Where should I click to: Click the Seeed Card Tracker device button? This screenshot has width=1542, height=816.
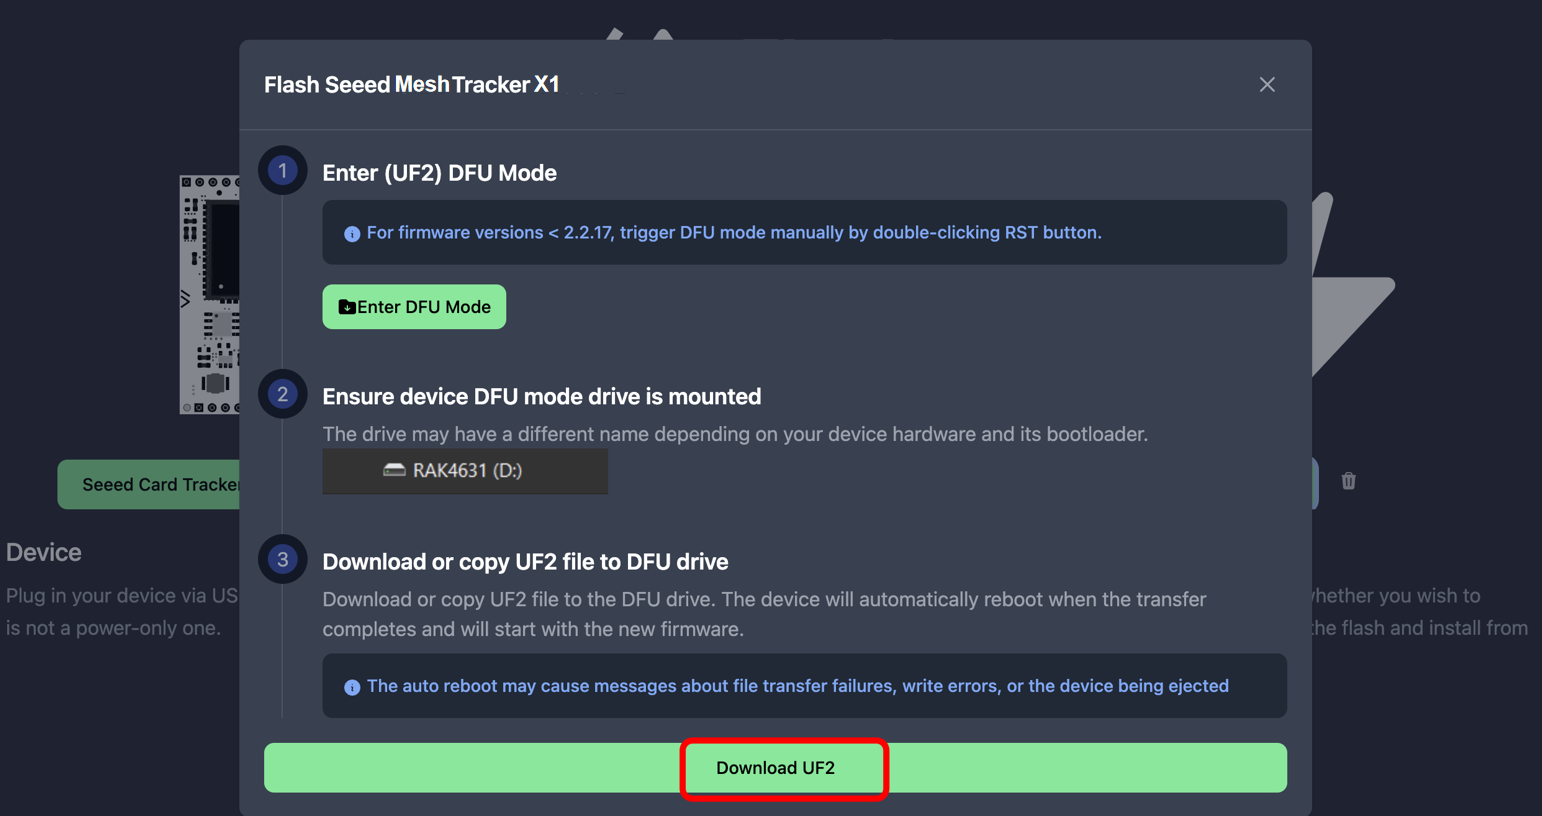click(x=149, y=485)
